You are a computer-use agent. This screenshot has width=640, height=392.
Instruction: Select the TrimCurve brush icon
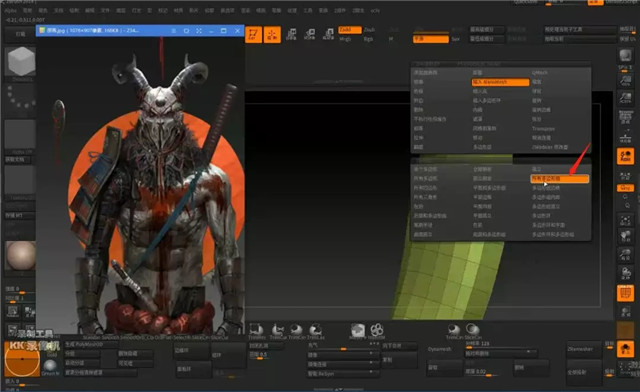click(x=278, y=331)
